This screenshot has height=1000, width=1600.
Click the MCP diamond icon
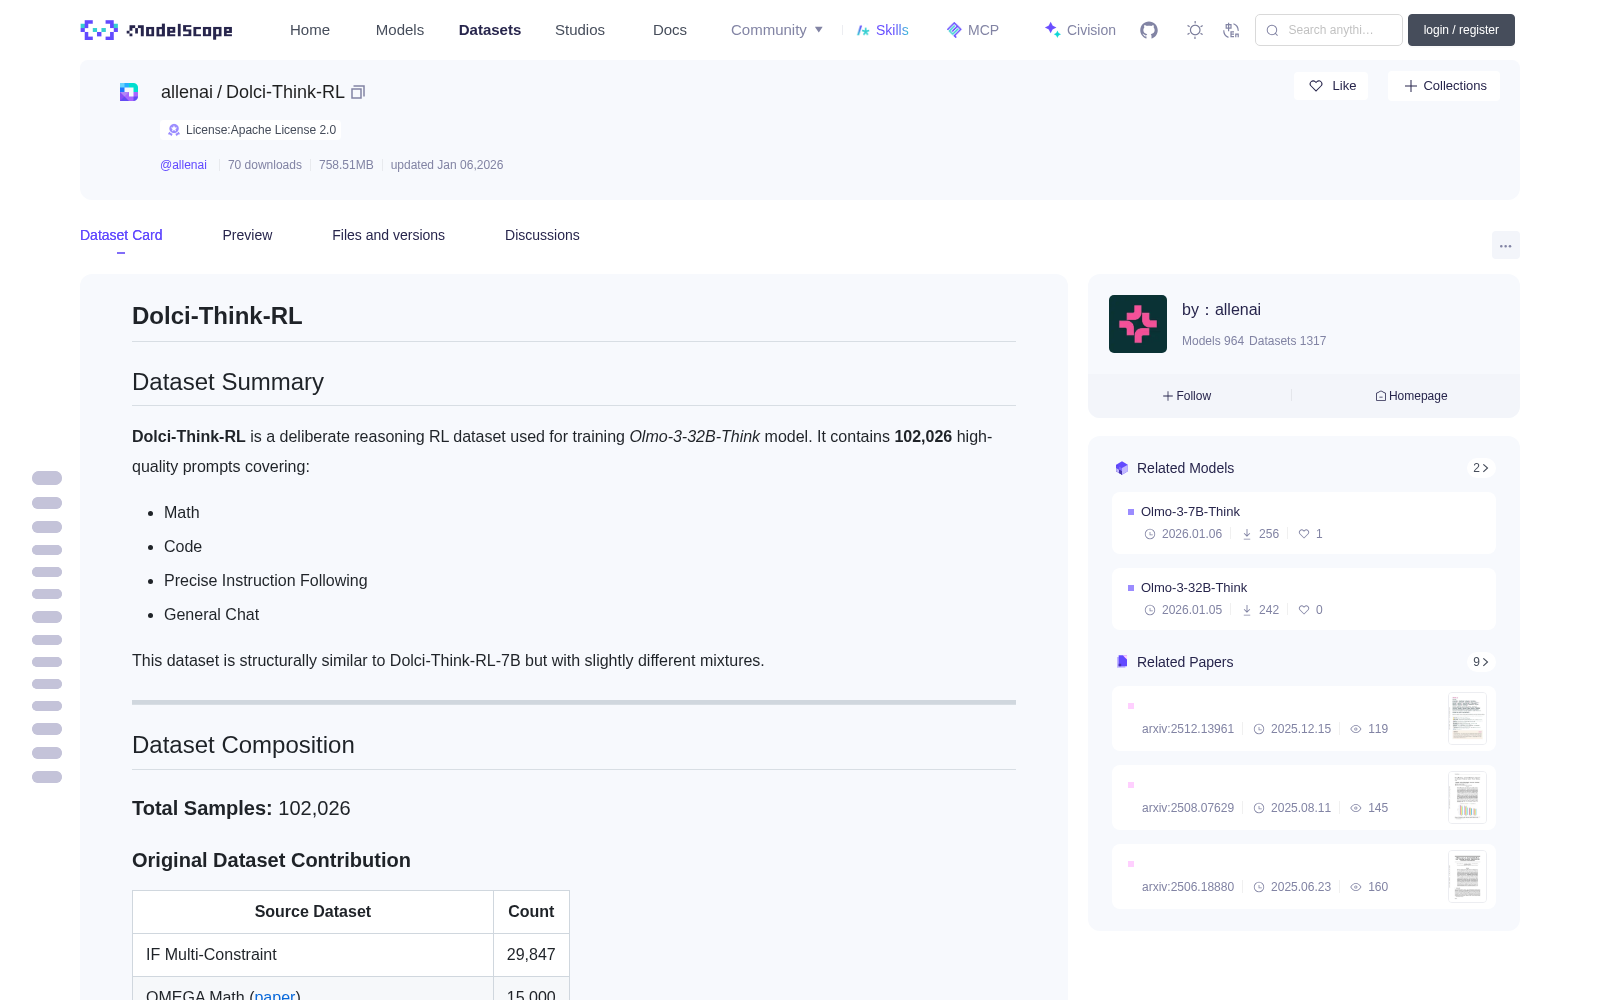(x=954, y=30)
